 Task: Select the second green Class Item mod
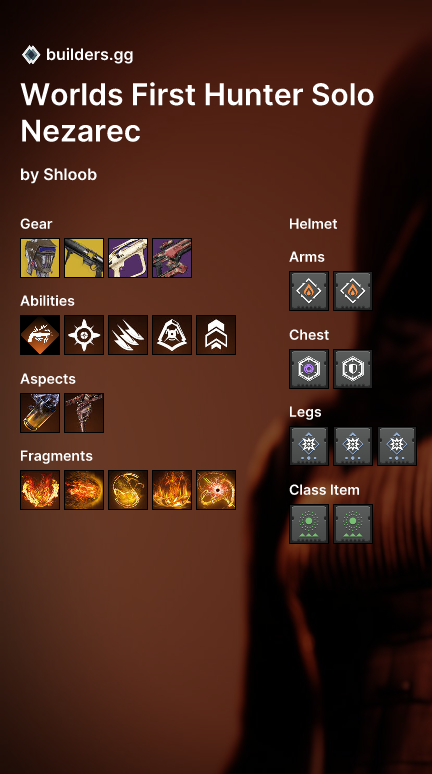[353, 524]
